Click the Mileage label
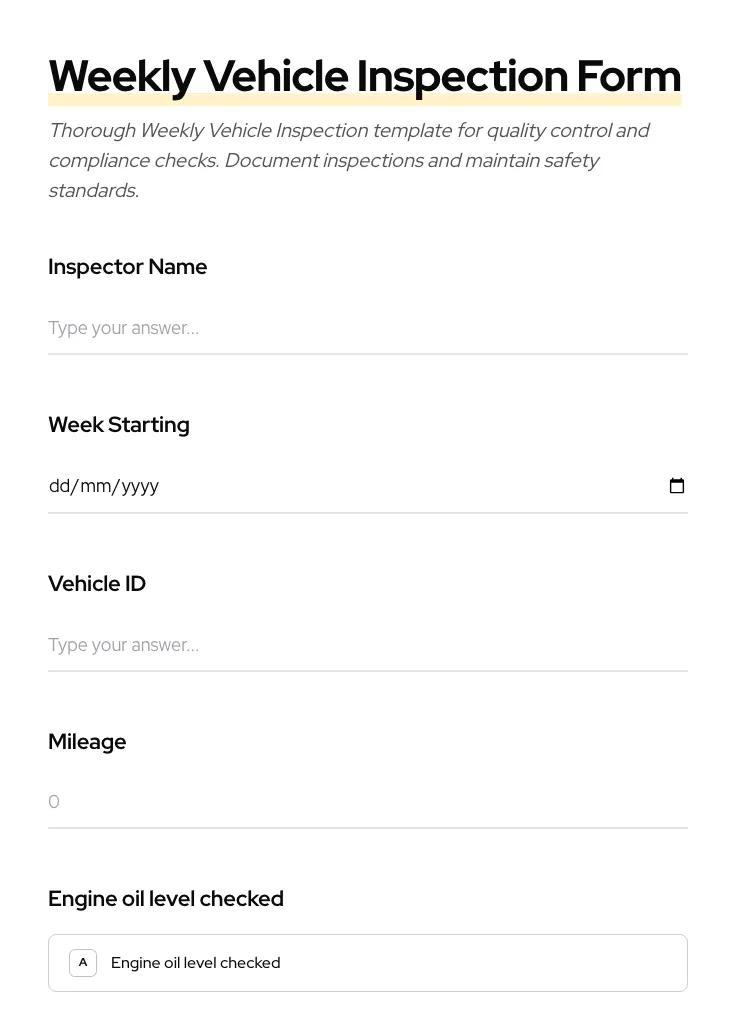 [x=87, y=742]
